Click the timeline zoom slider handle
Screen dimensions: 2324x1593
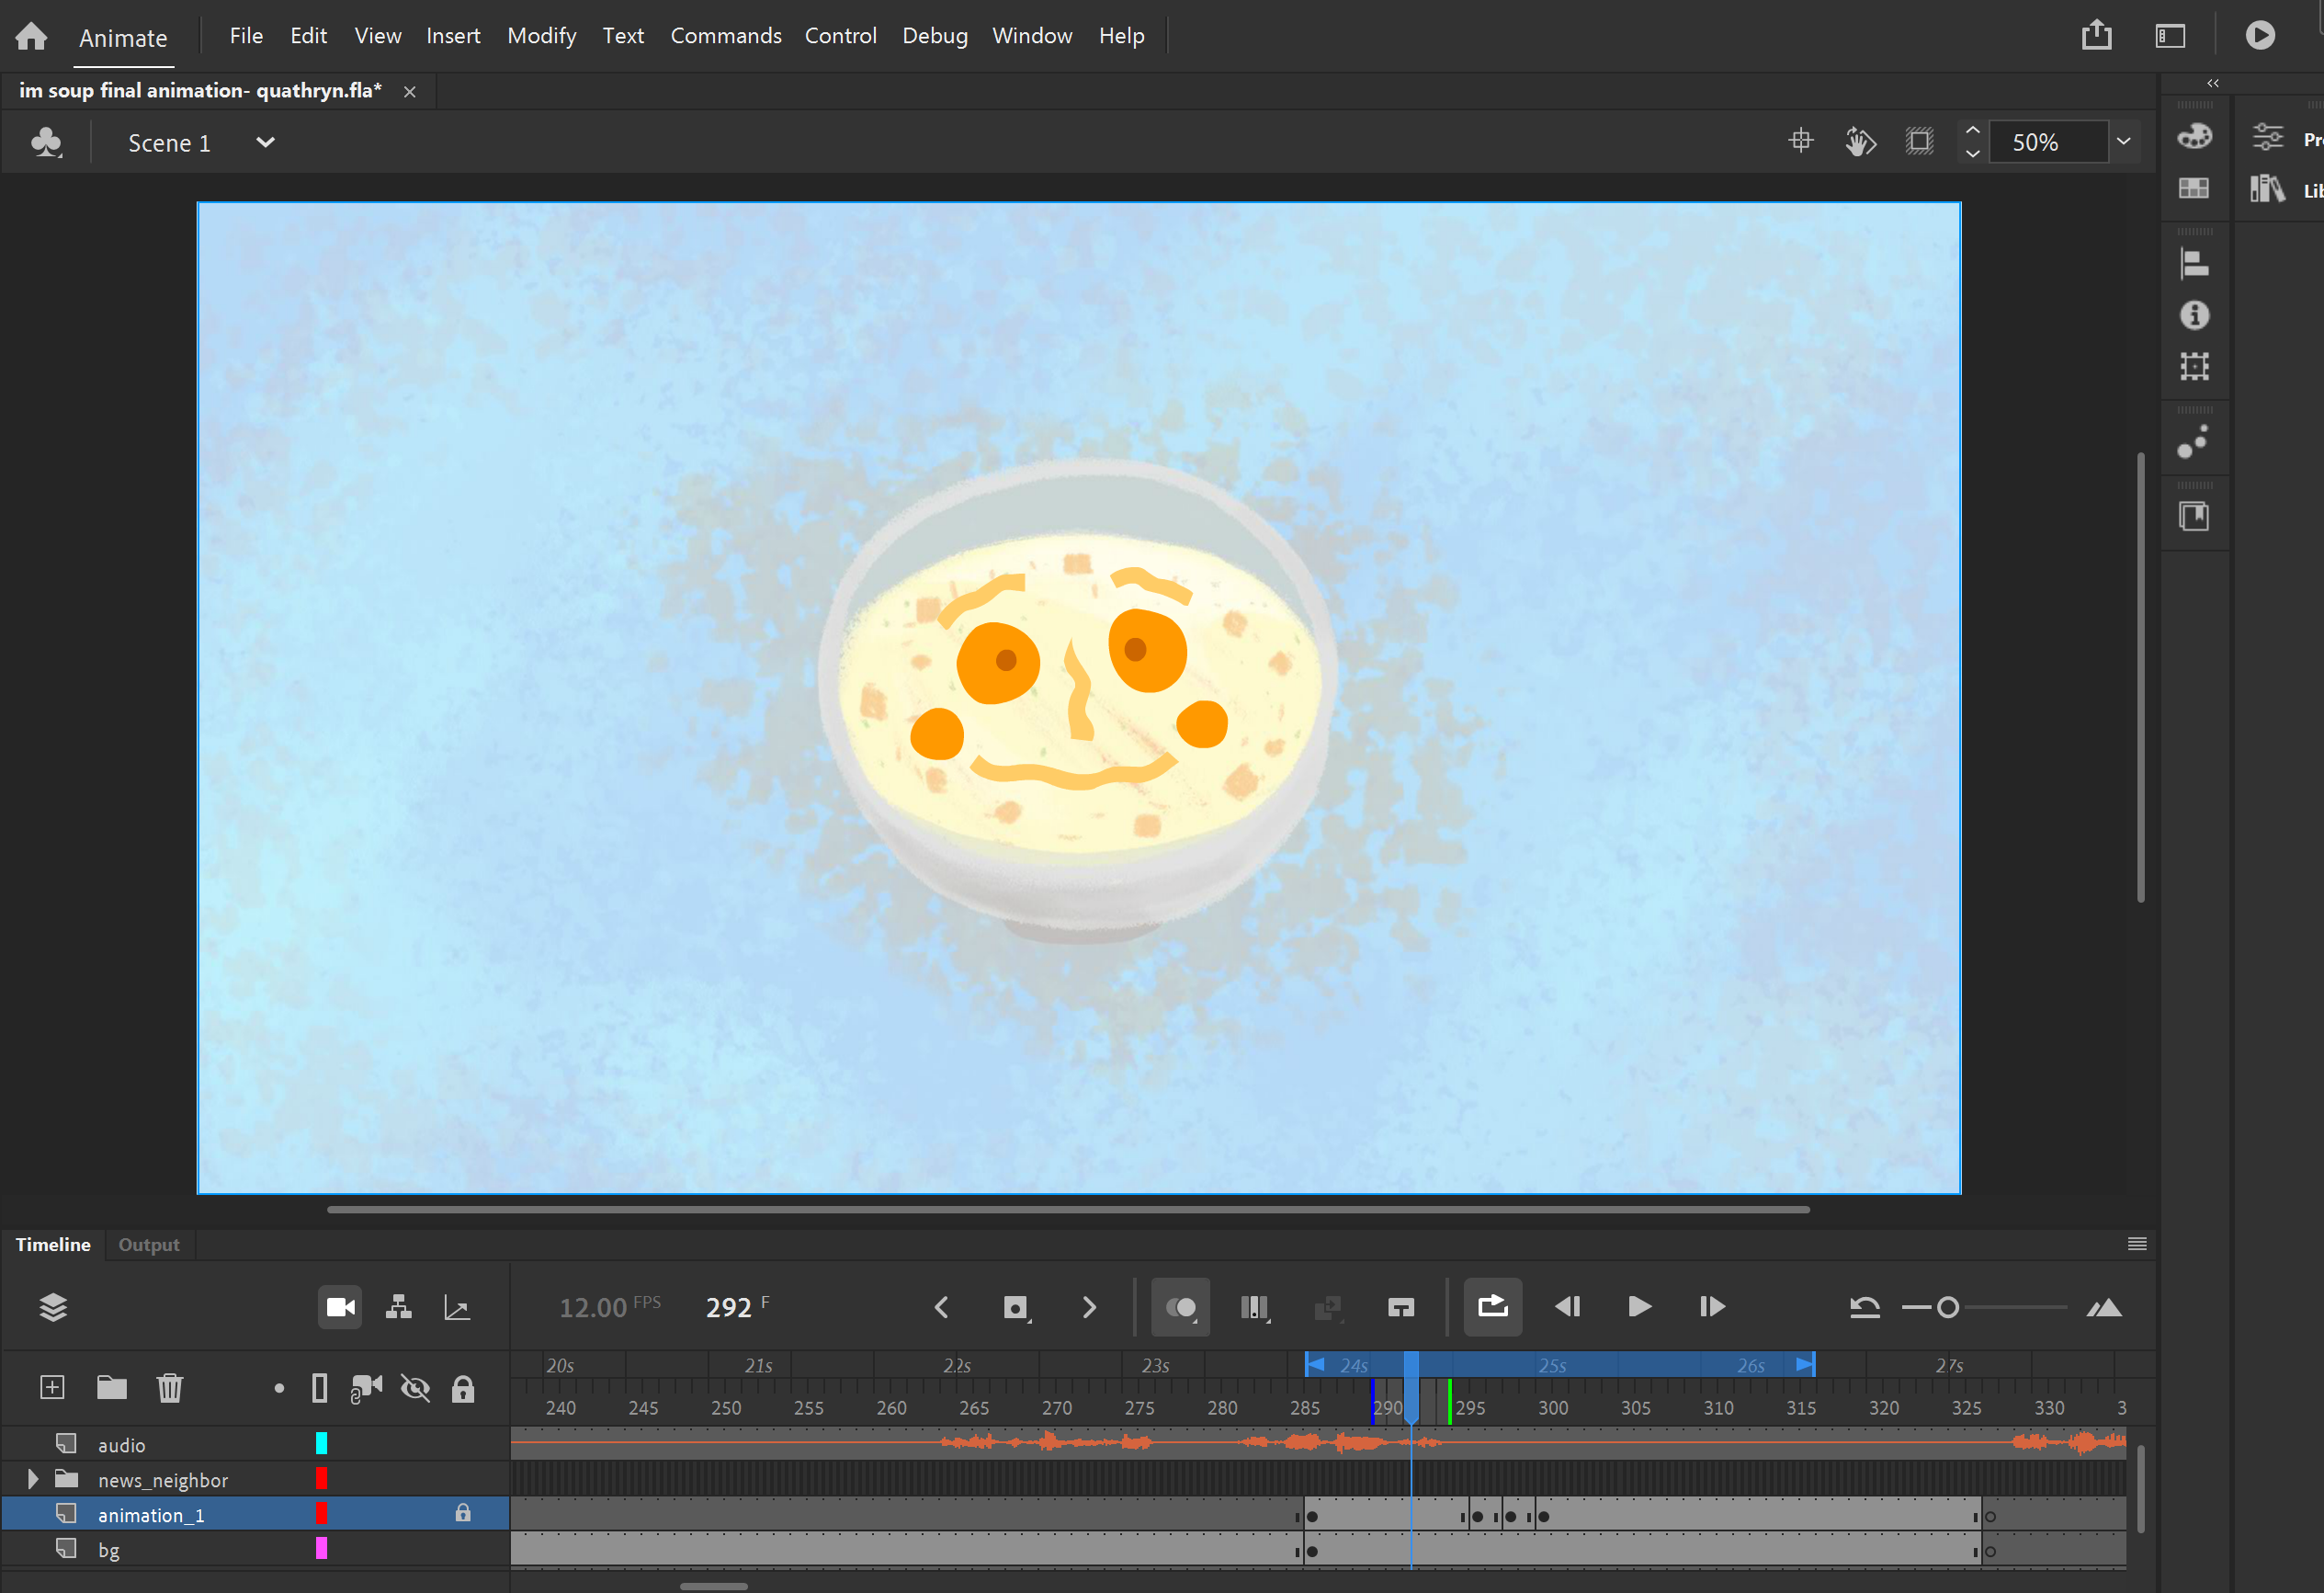pos(1947,1307)
